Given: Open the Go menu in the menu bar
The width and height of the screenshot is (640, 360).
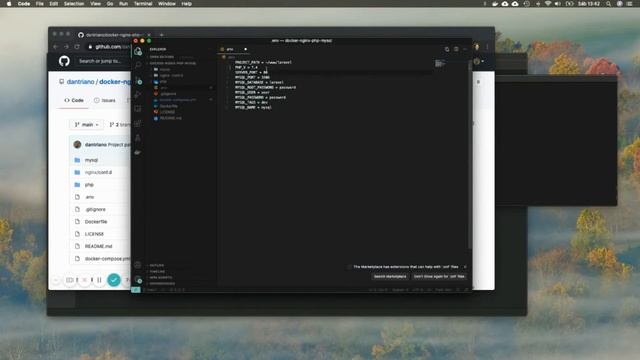Looking at the screenshot, I should tap(110, 4).
